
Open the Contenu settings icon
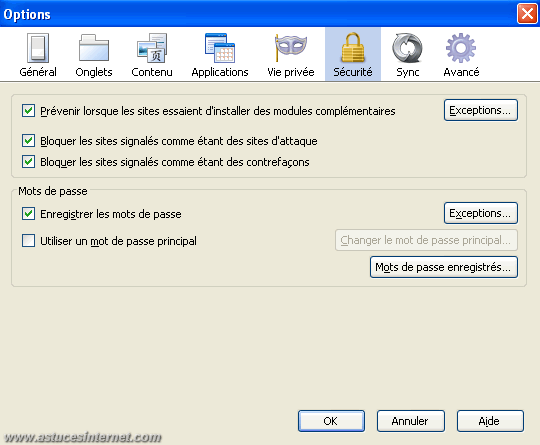[x=152, y=48]
